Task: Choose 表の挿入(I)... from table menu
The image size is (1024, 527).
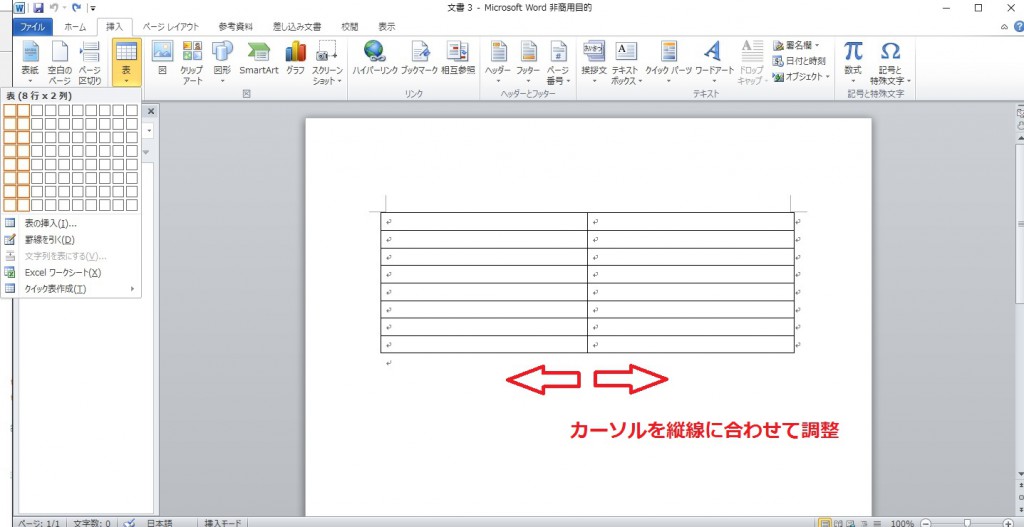Action: tap(71, 223)
